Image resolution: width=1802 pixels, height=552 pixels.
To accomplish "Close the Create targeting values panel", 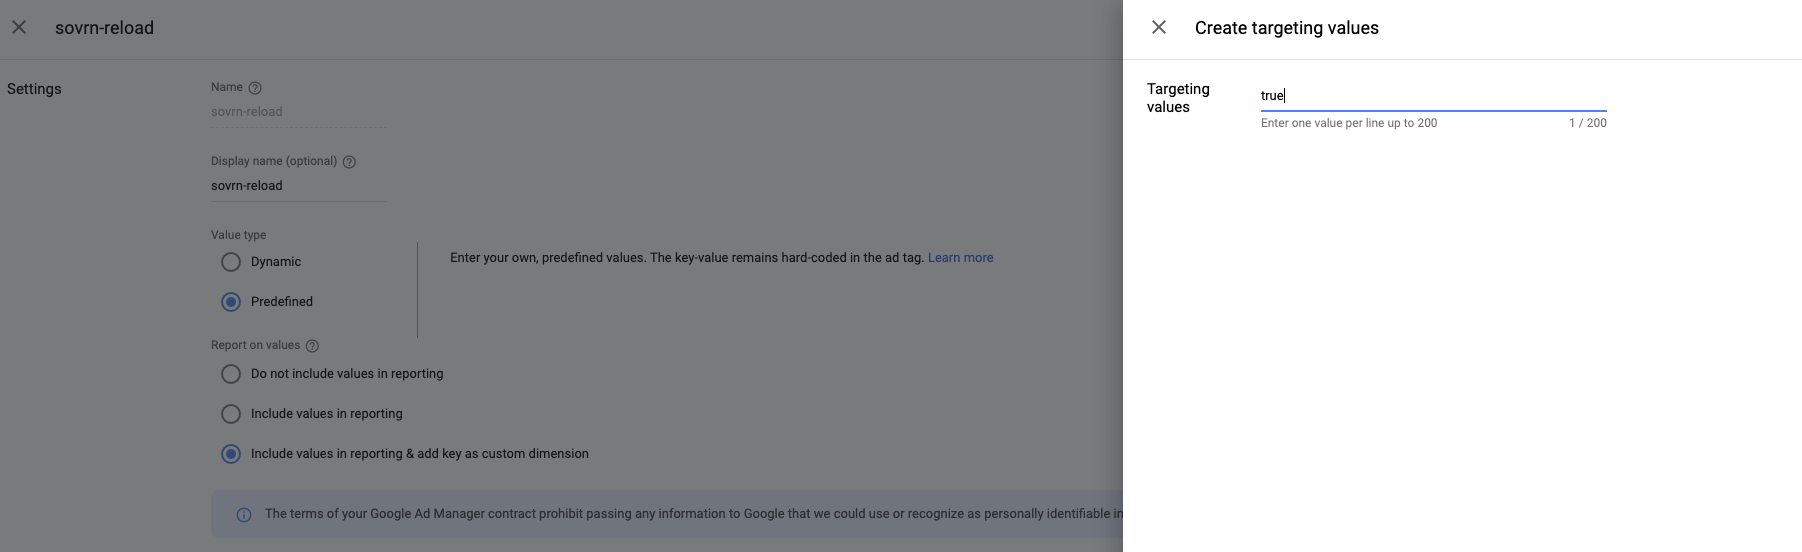I will [x=1159, y=28].
